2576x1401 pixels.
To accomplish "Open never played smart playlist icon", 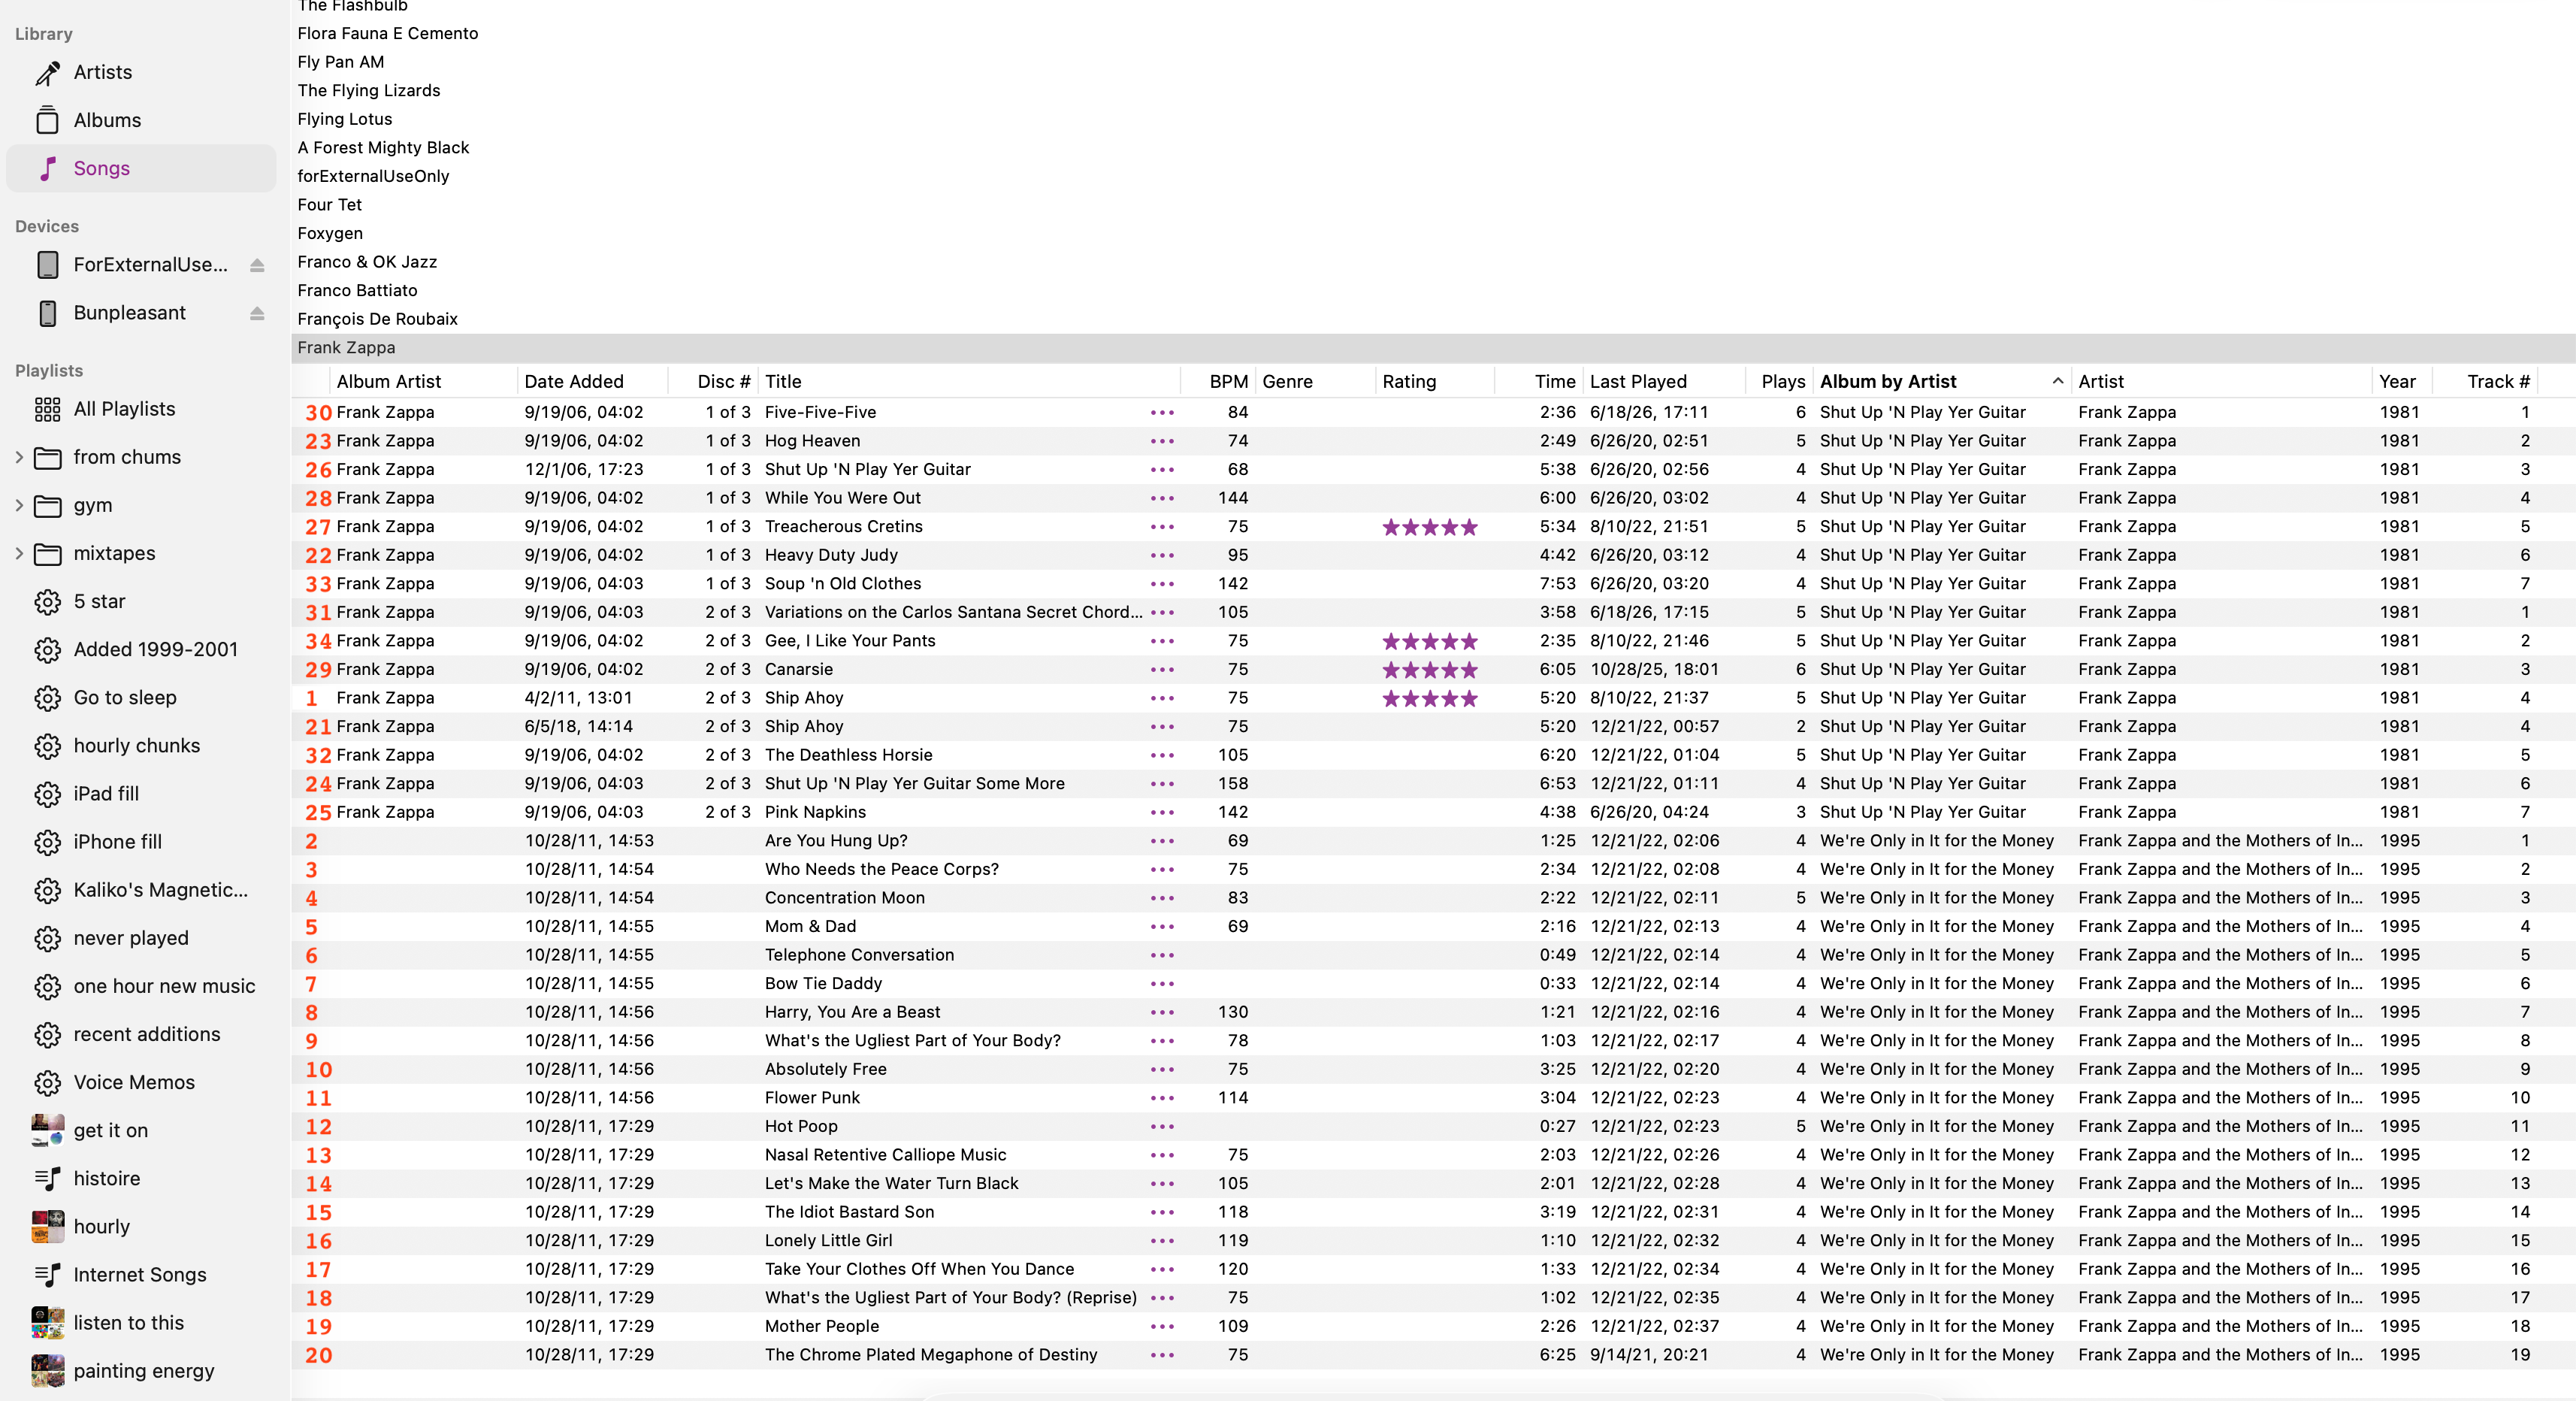I will coord(47,938).
